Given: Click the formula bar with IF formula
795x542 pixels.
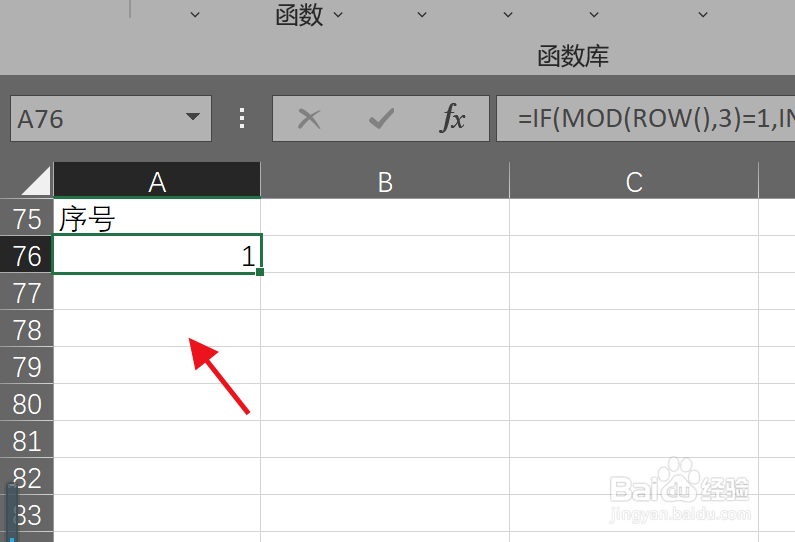Looking at the screenshot, I should (645, 119).
